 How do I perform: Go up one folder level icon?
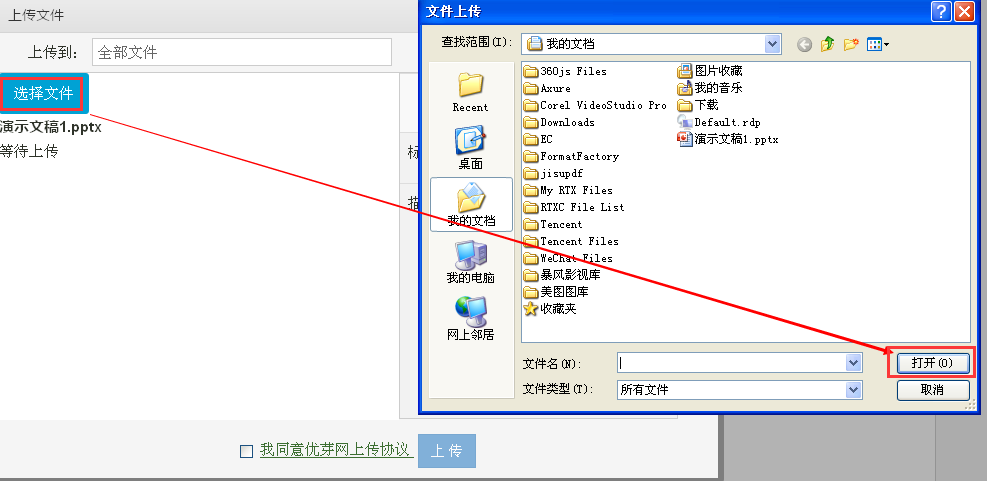(x=828, y=44)
